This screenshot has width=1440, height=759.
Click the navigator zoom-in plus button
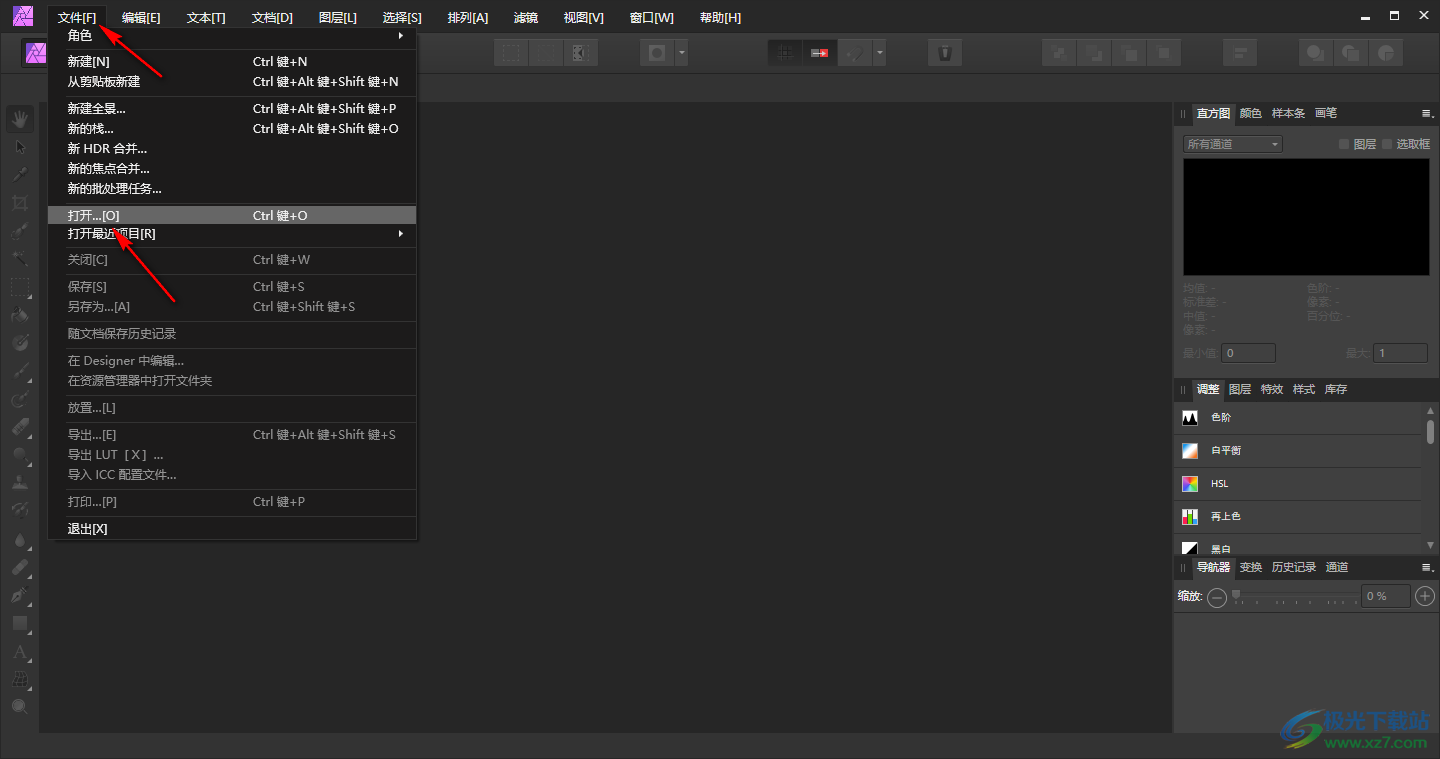[x=1426, y=597]
